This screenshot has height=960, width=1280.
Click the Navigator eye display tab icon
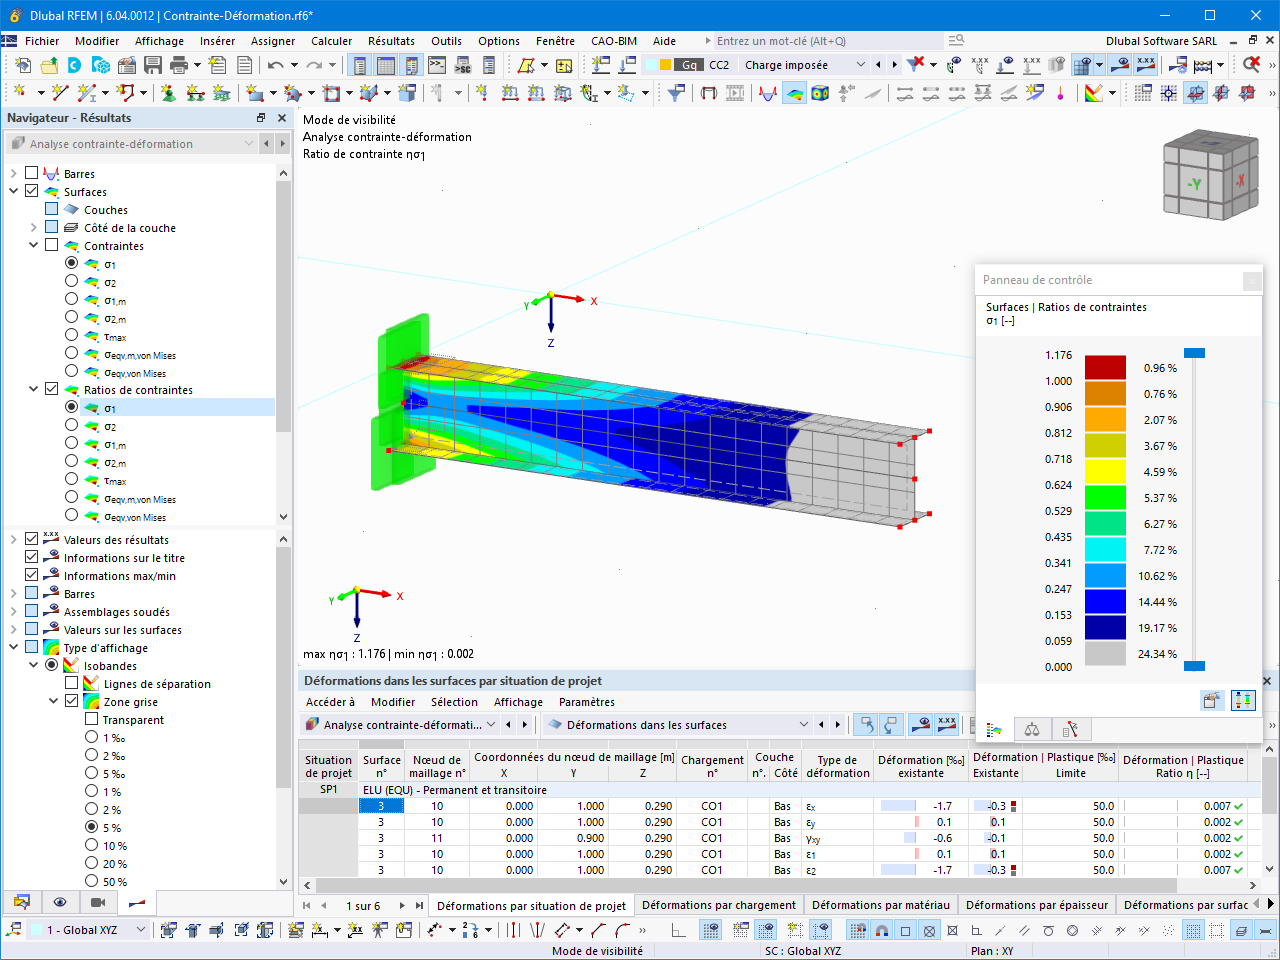60,902
